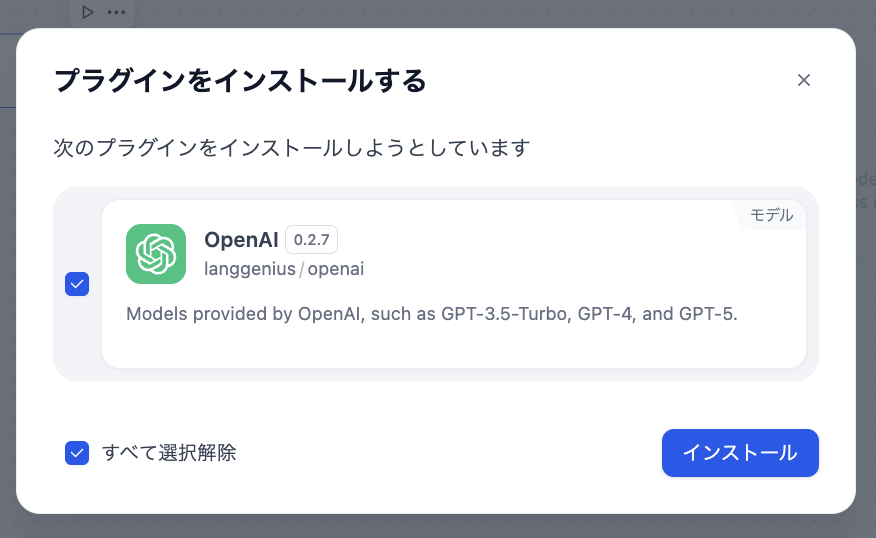Click the openai repository name
This screenshot has width=876, height=538.
click(336, 269)
